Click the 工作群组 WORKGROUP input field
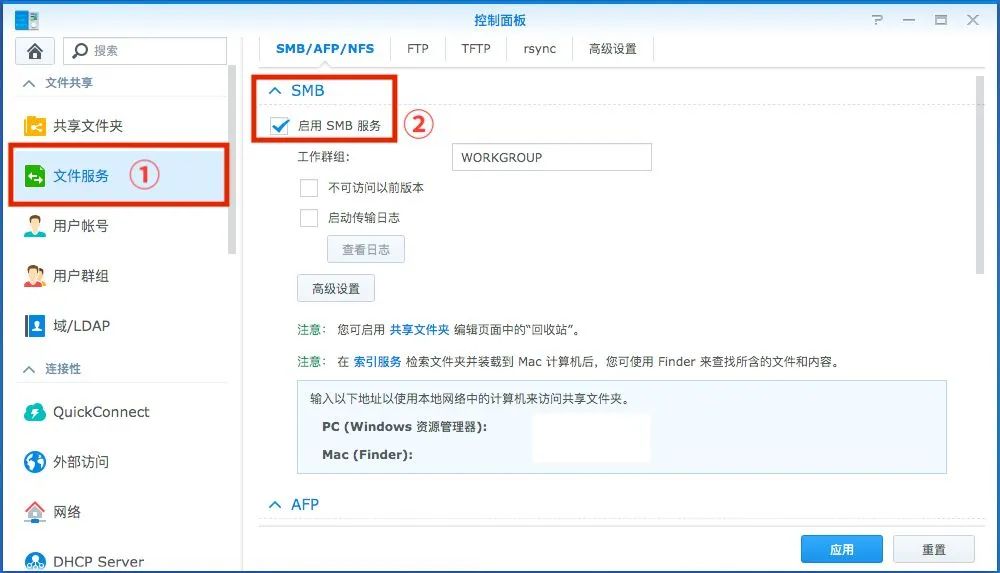1000x573 pixels. tap(552, 157)
